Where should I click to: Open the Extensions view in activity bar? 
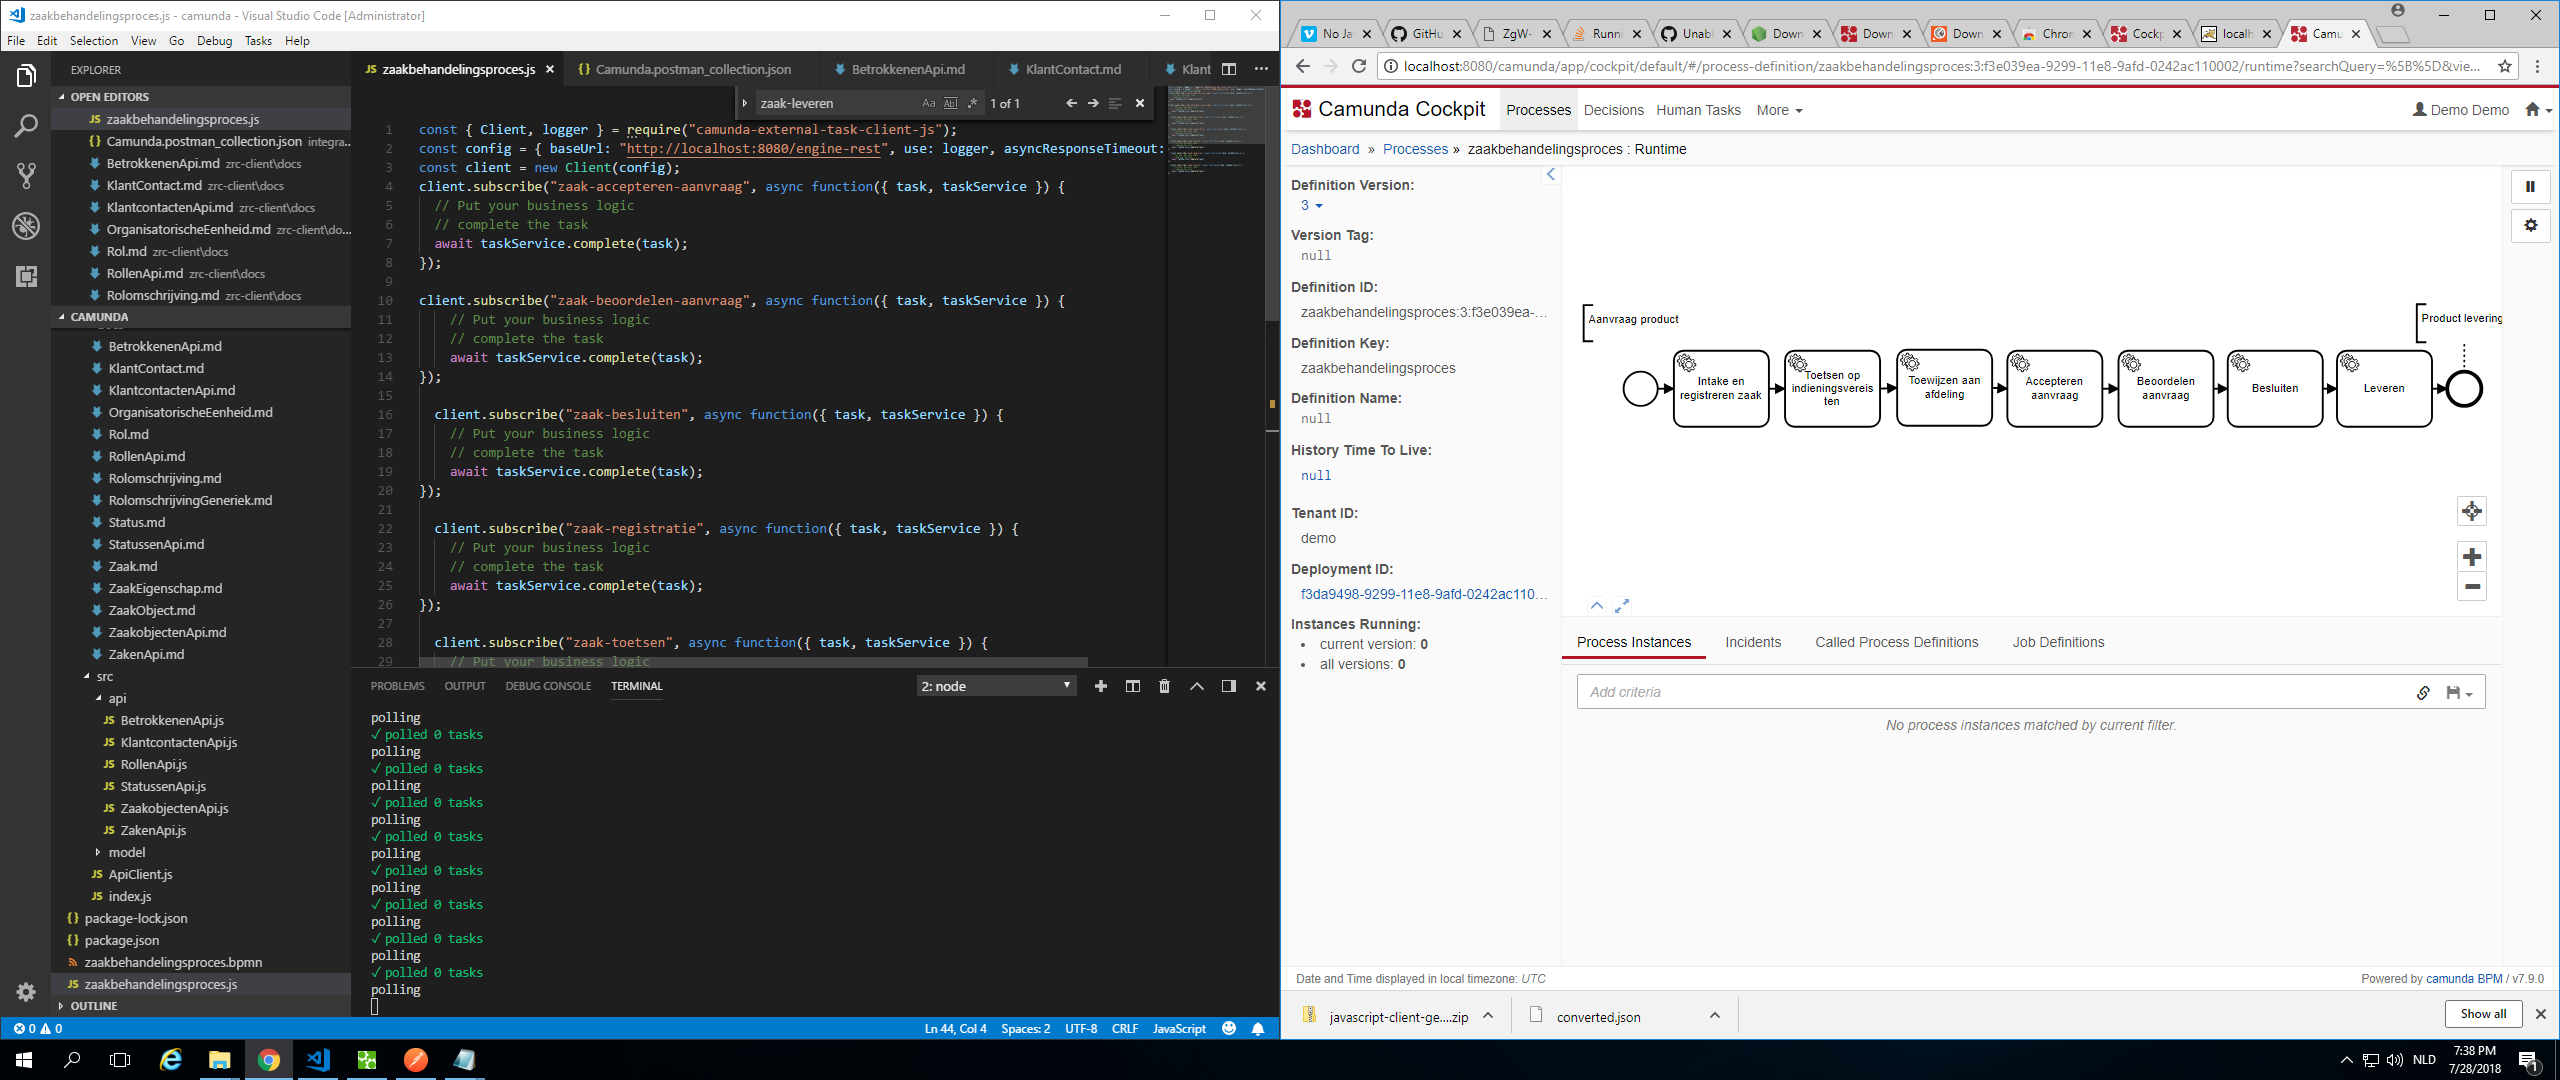pos(26,276)
